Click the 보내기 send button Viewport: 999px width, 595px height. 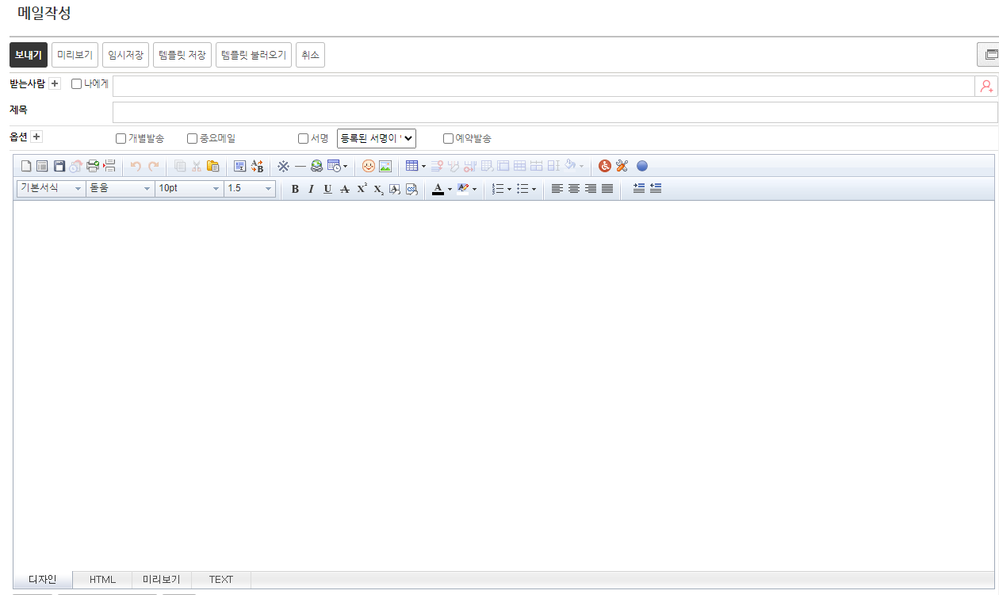pos(28,55)
